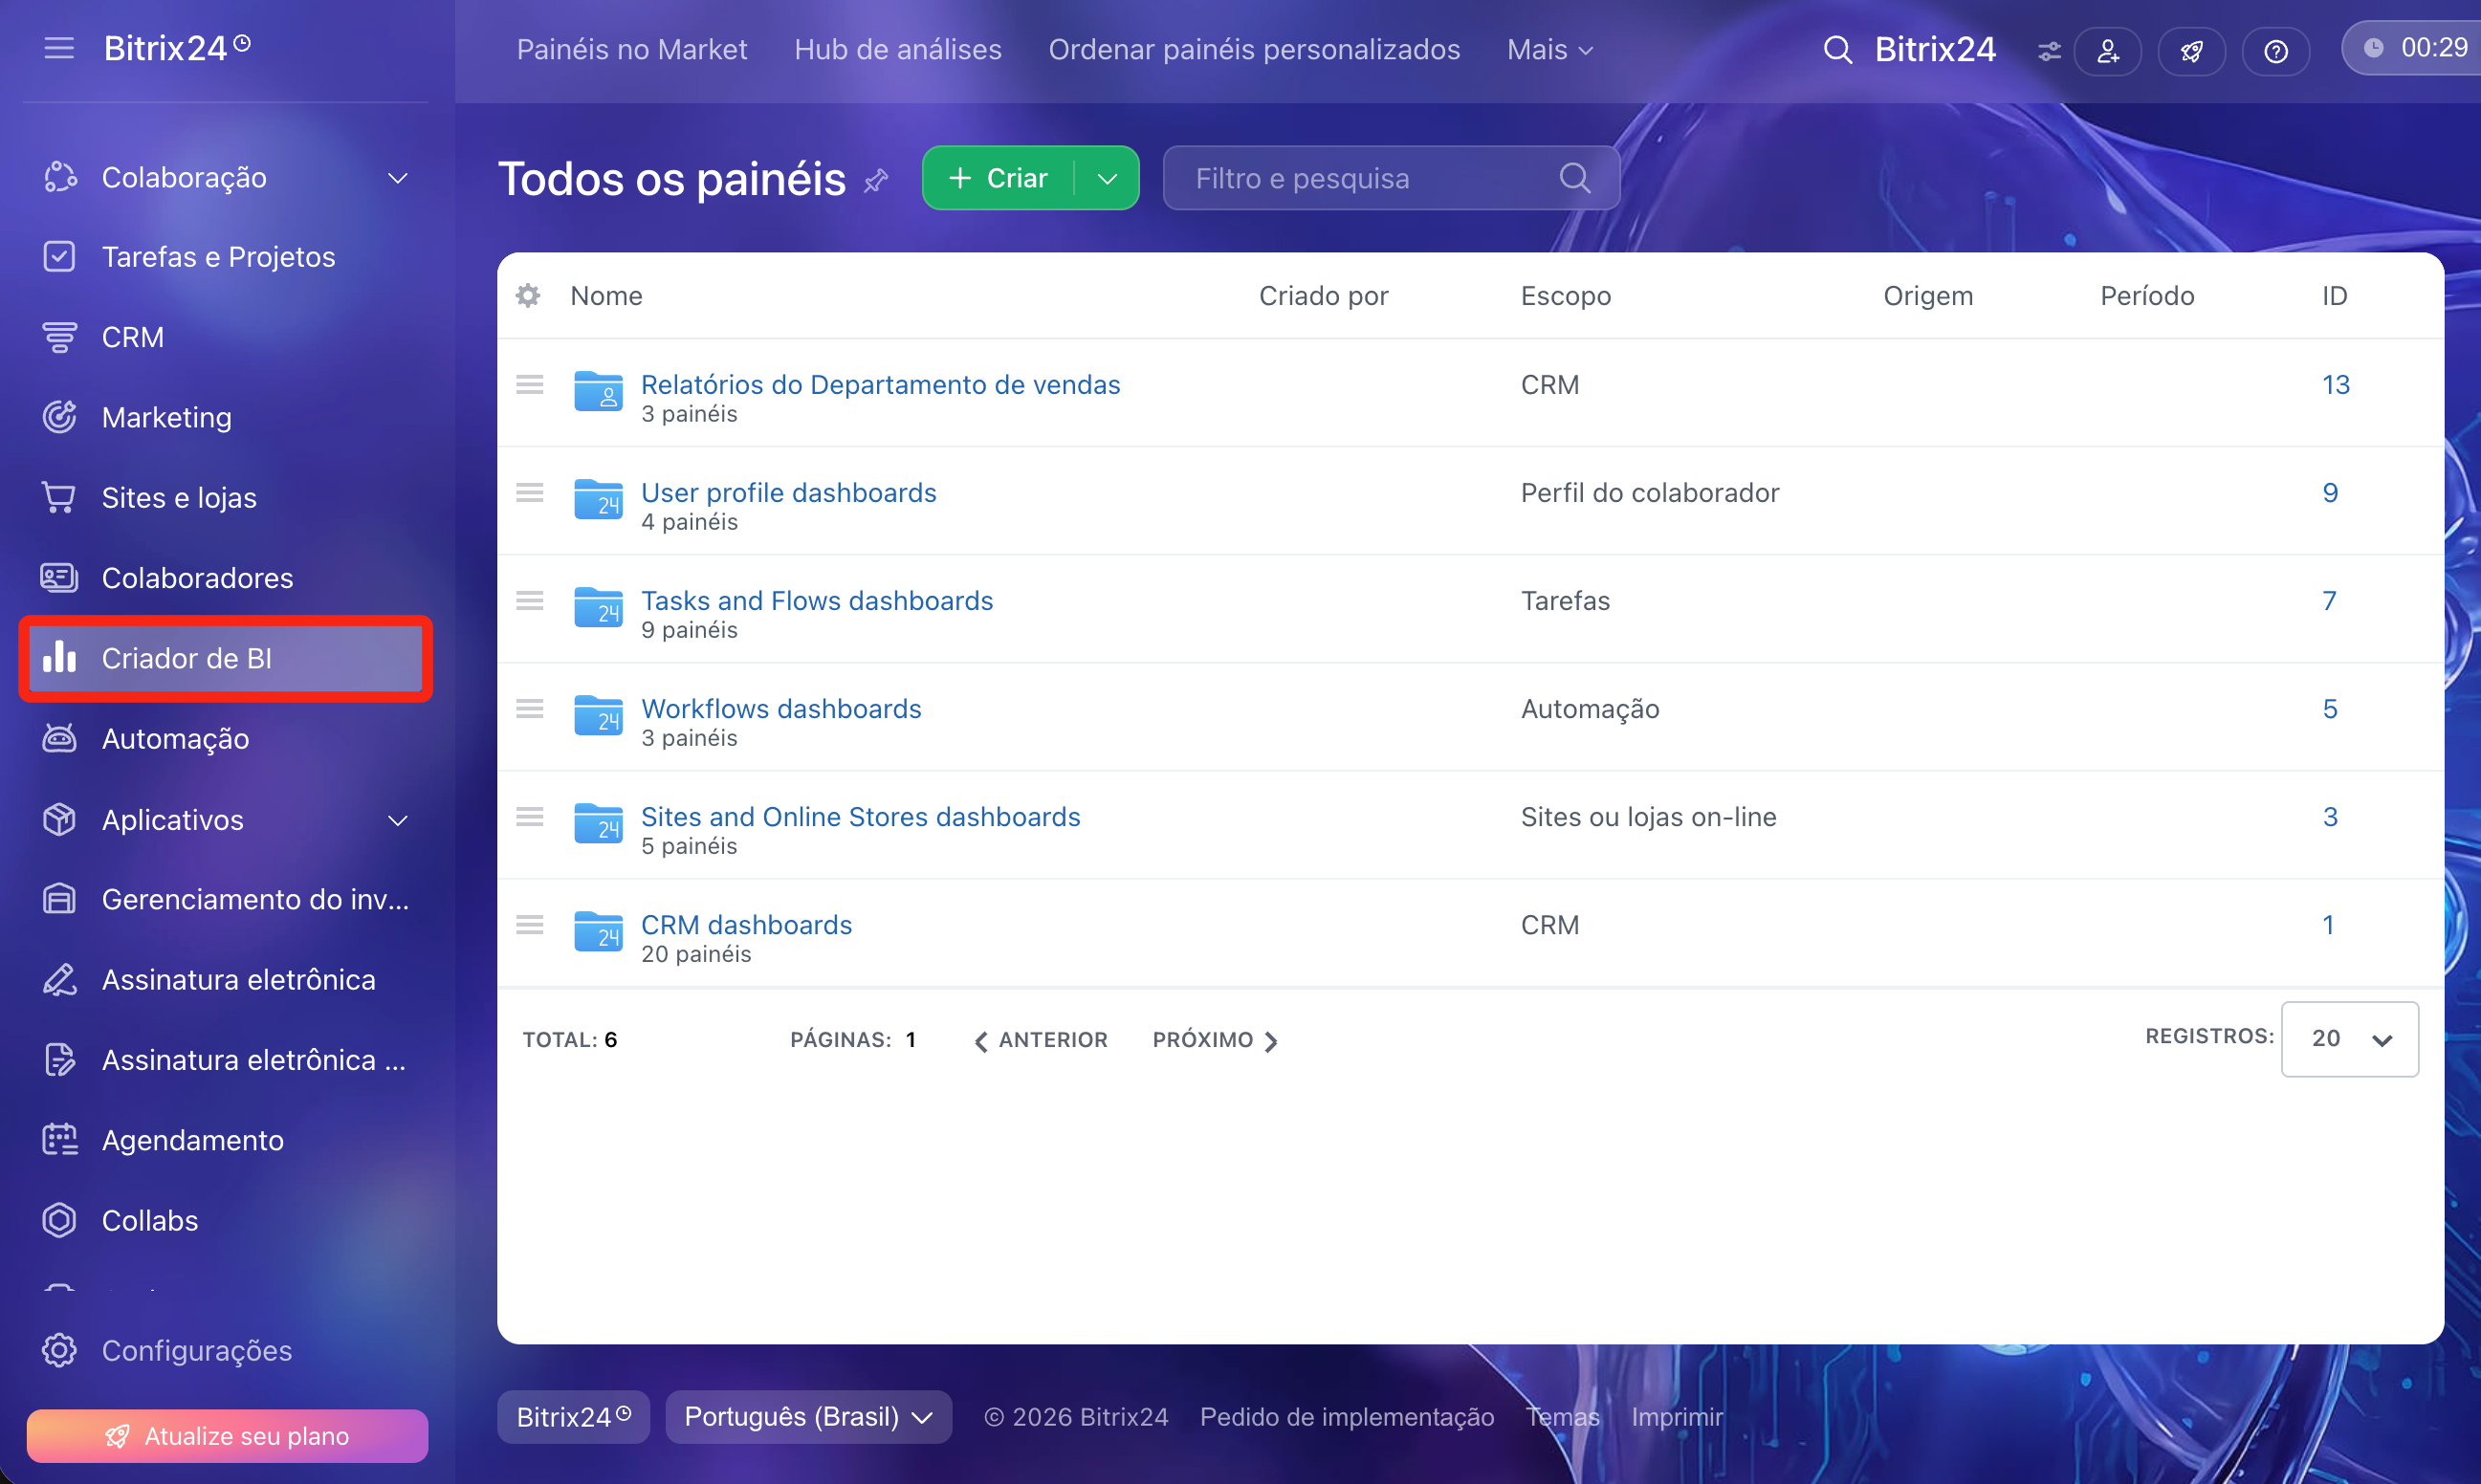This screenshot has width=2481, height=1484.
Task: Switch to Painéis no Market tab
Action: coord(632,50)
